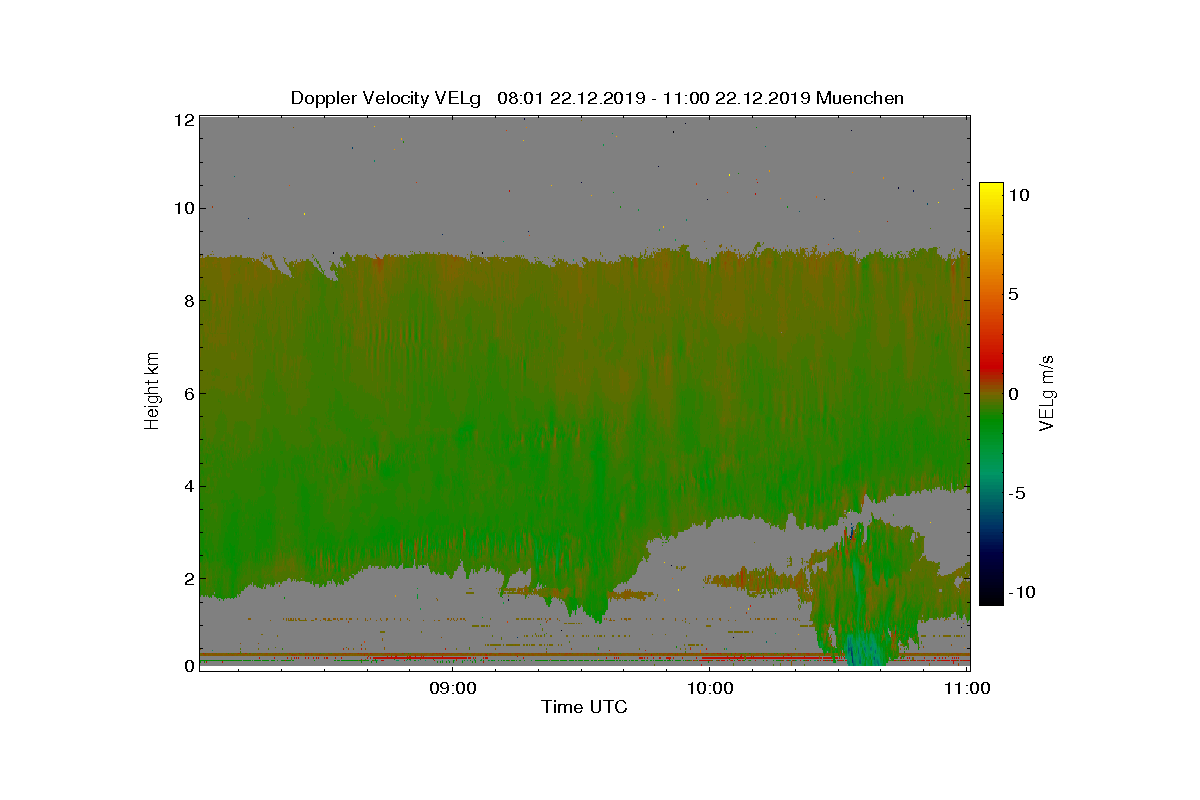Viewport: 1200px width, 800px height.
Task: Click the '10:00' time tick label
Action: (x=712, y=688)
